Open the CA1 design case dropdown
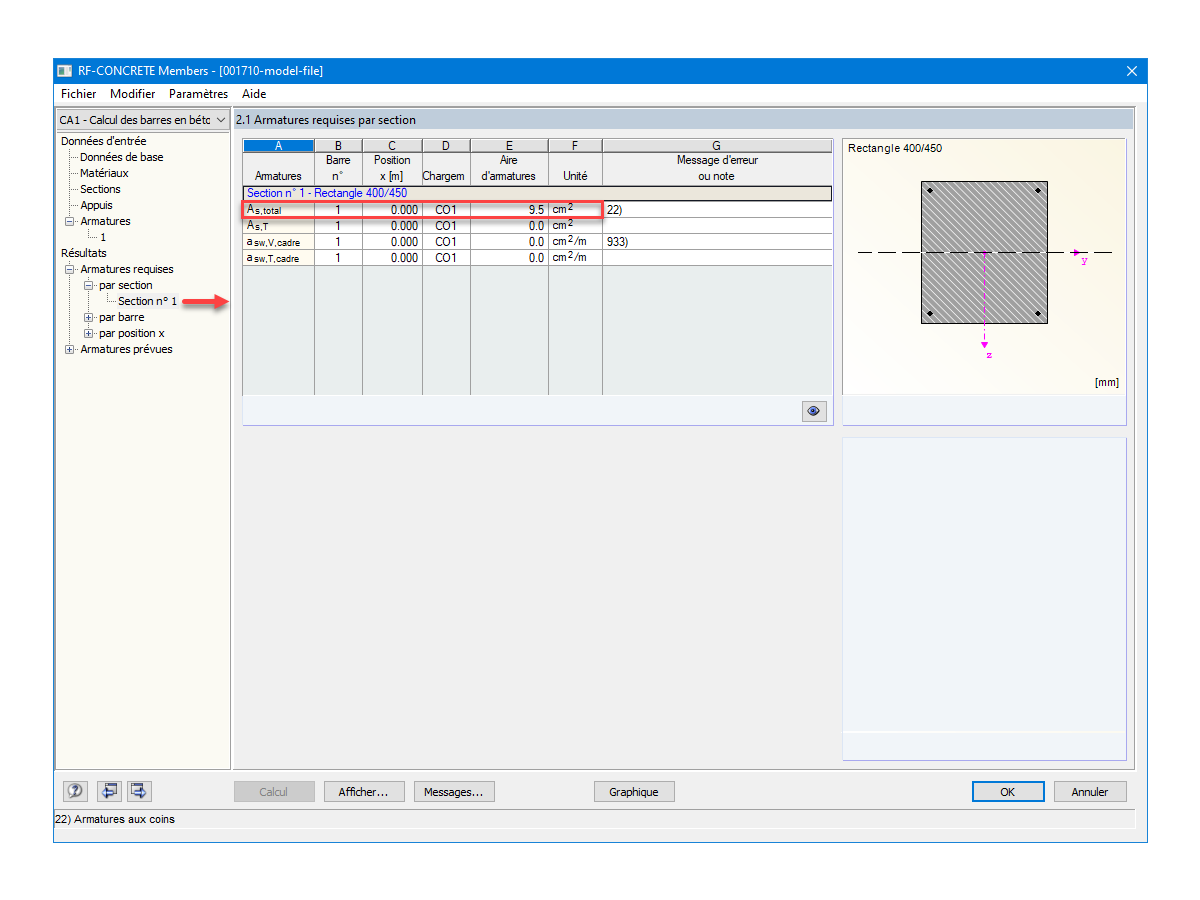Viewport: 1200px width, 900px height. pyautogui.click(x=143, y=120)
